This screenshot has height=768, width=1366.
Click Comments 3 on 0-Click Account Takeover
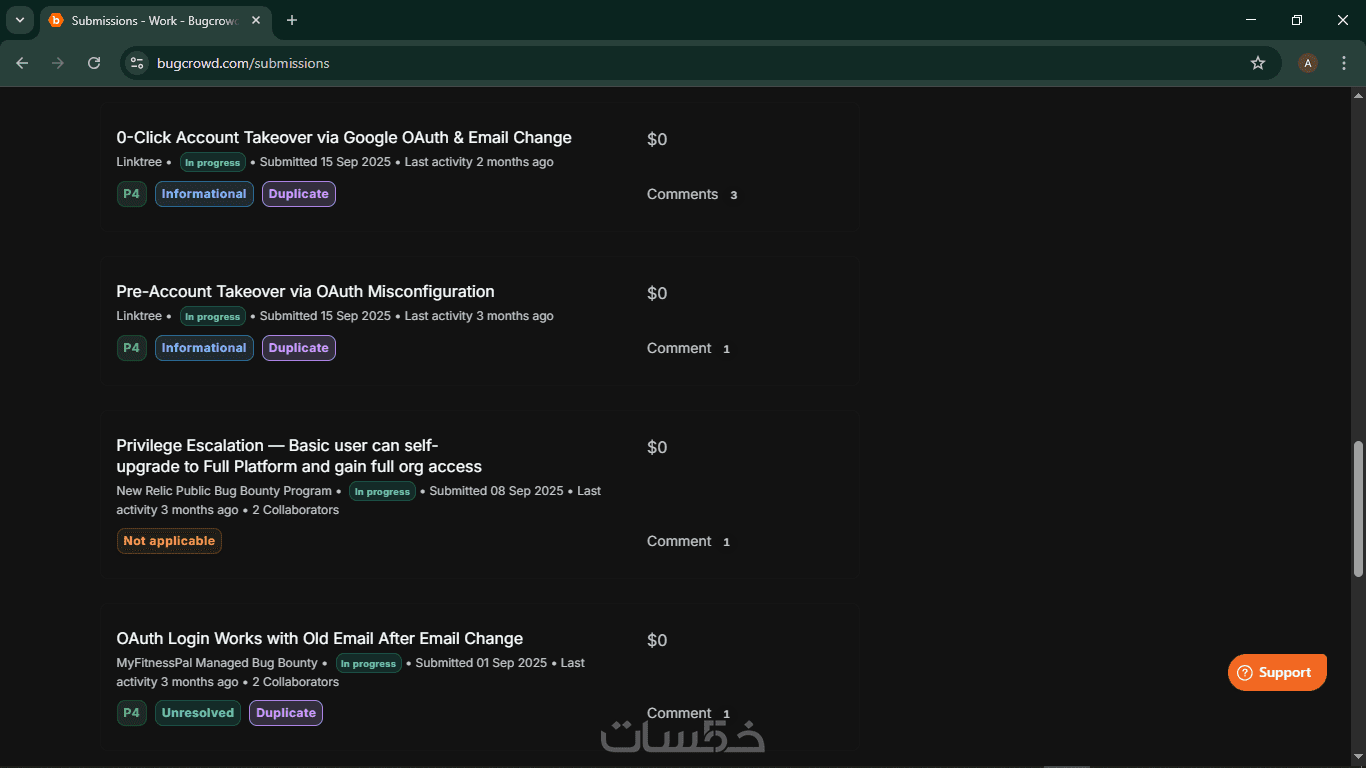point(692,194)
